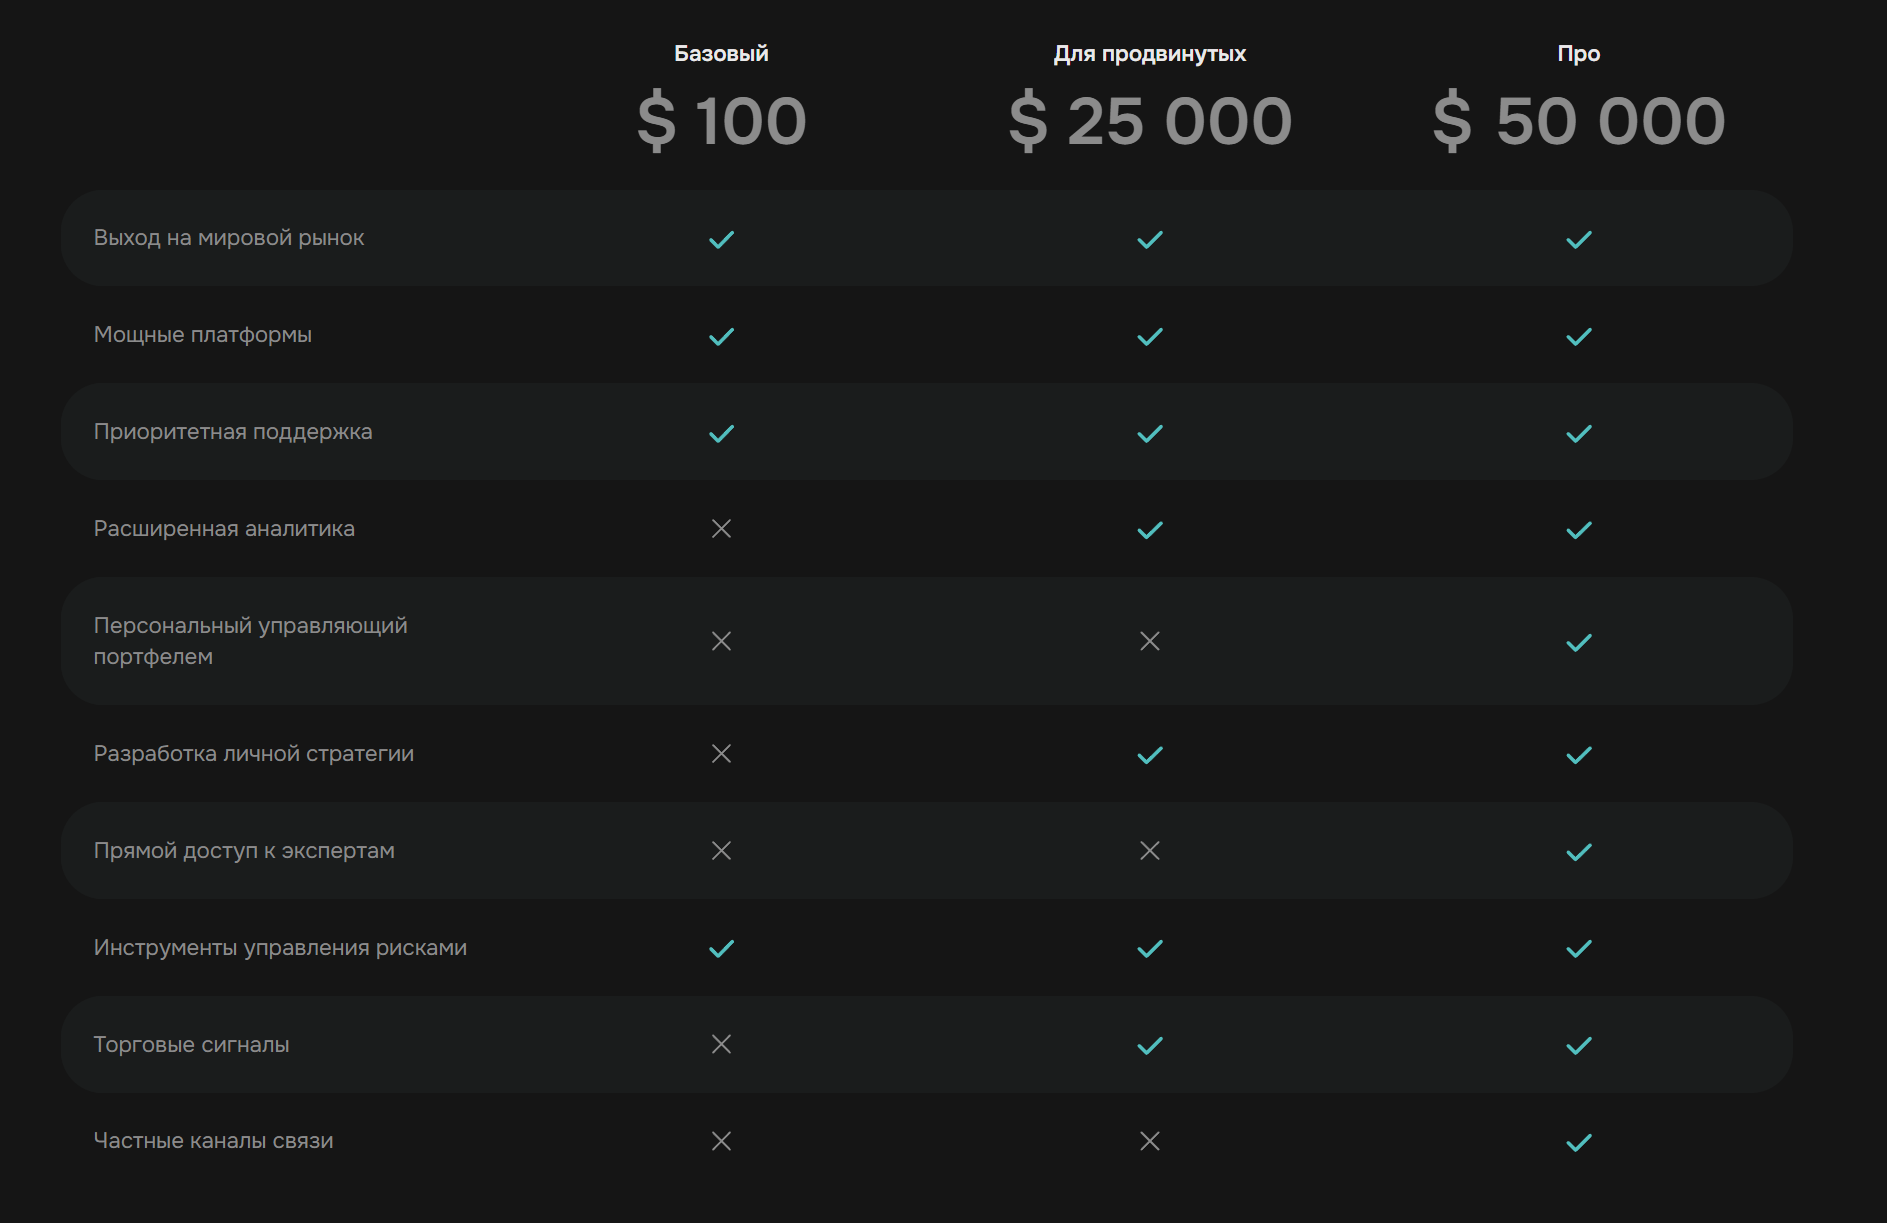Click the Для продвинутых checkmark for Разработка личной стратегии

1150,755
